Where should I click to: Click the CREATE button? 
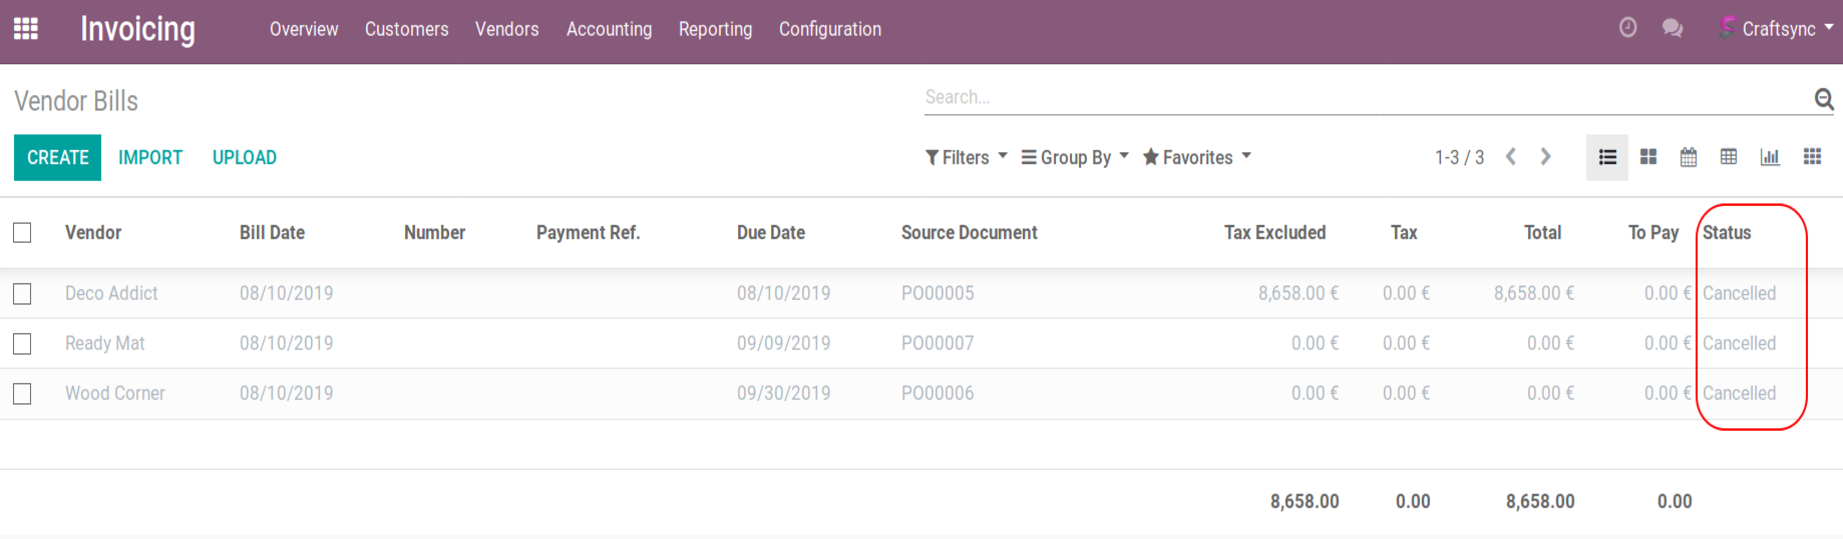57,157
